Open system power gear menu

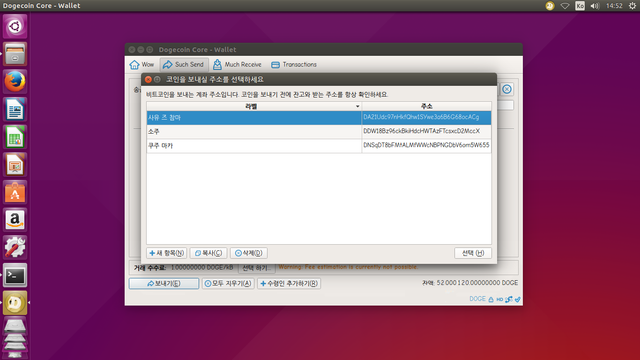tap(632, 6)
